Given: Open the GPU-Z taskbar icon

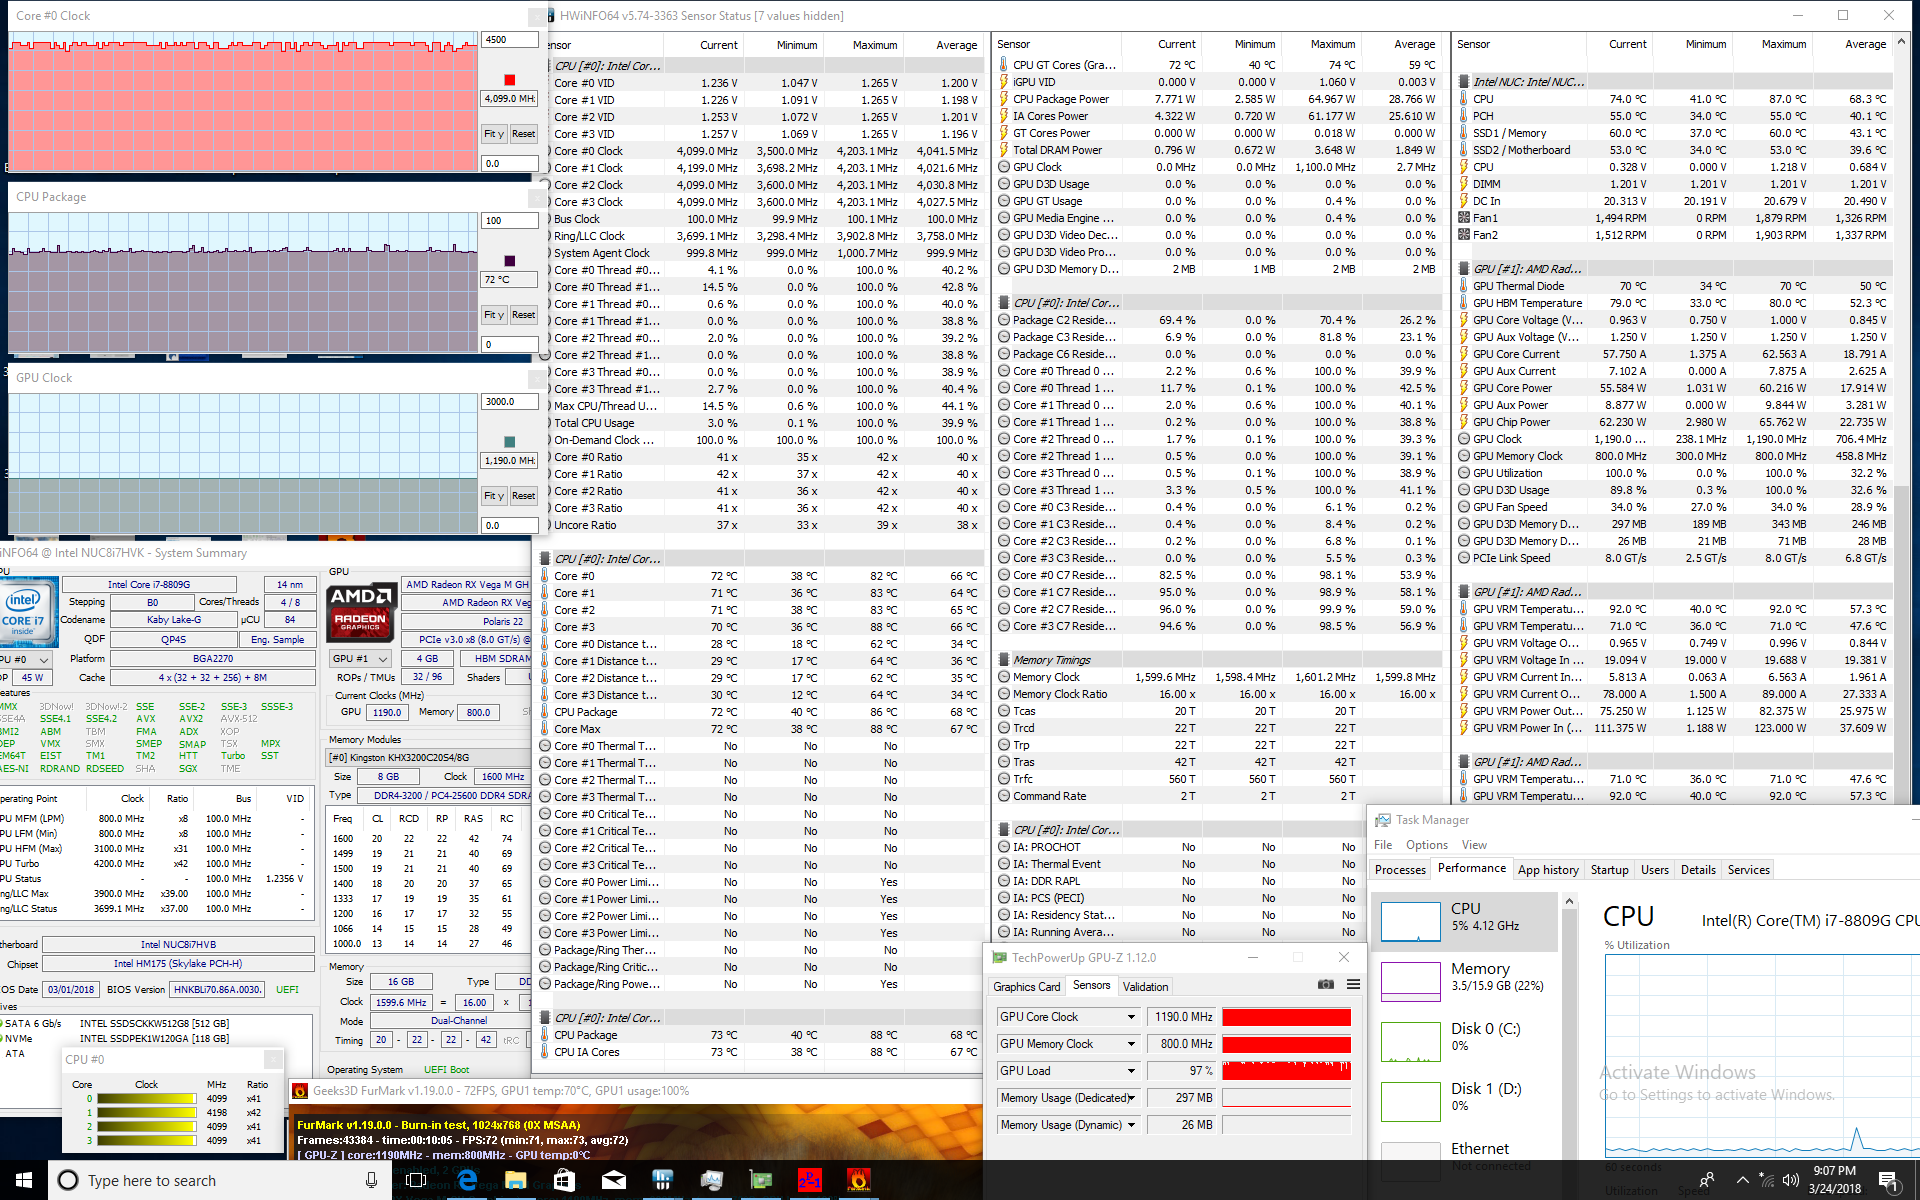Looking at the screenshot, I should coord(760,1180).
